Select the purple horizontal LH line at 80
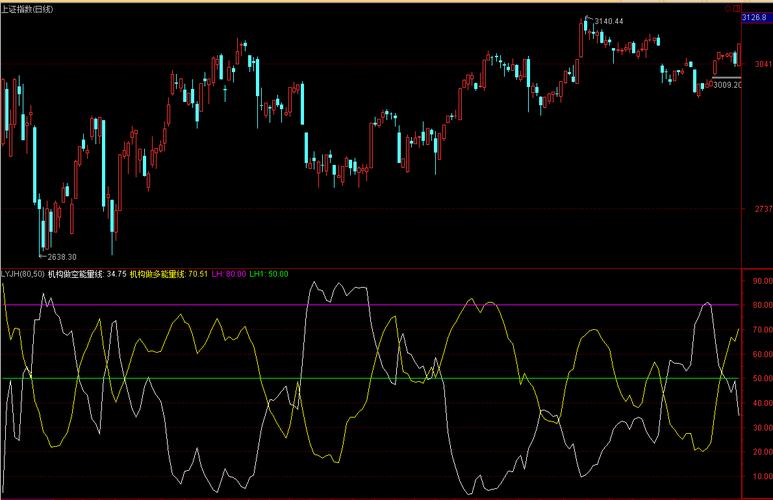 [370, 305]
